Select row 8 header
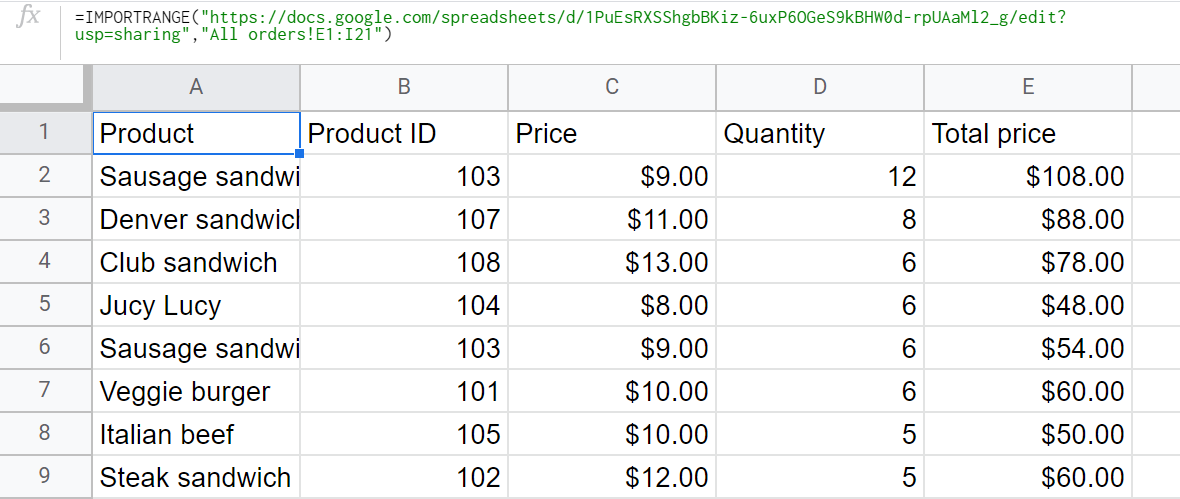The height and width of the screenshot is (499, 1180). click(45, 433)
